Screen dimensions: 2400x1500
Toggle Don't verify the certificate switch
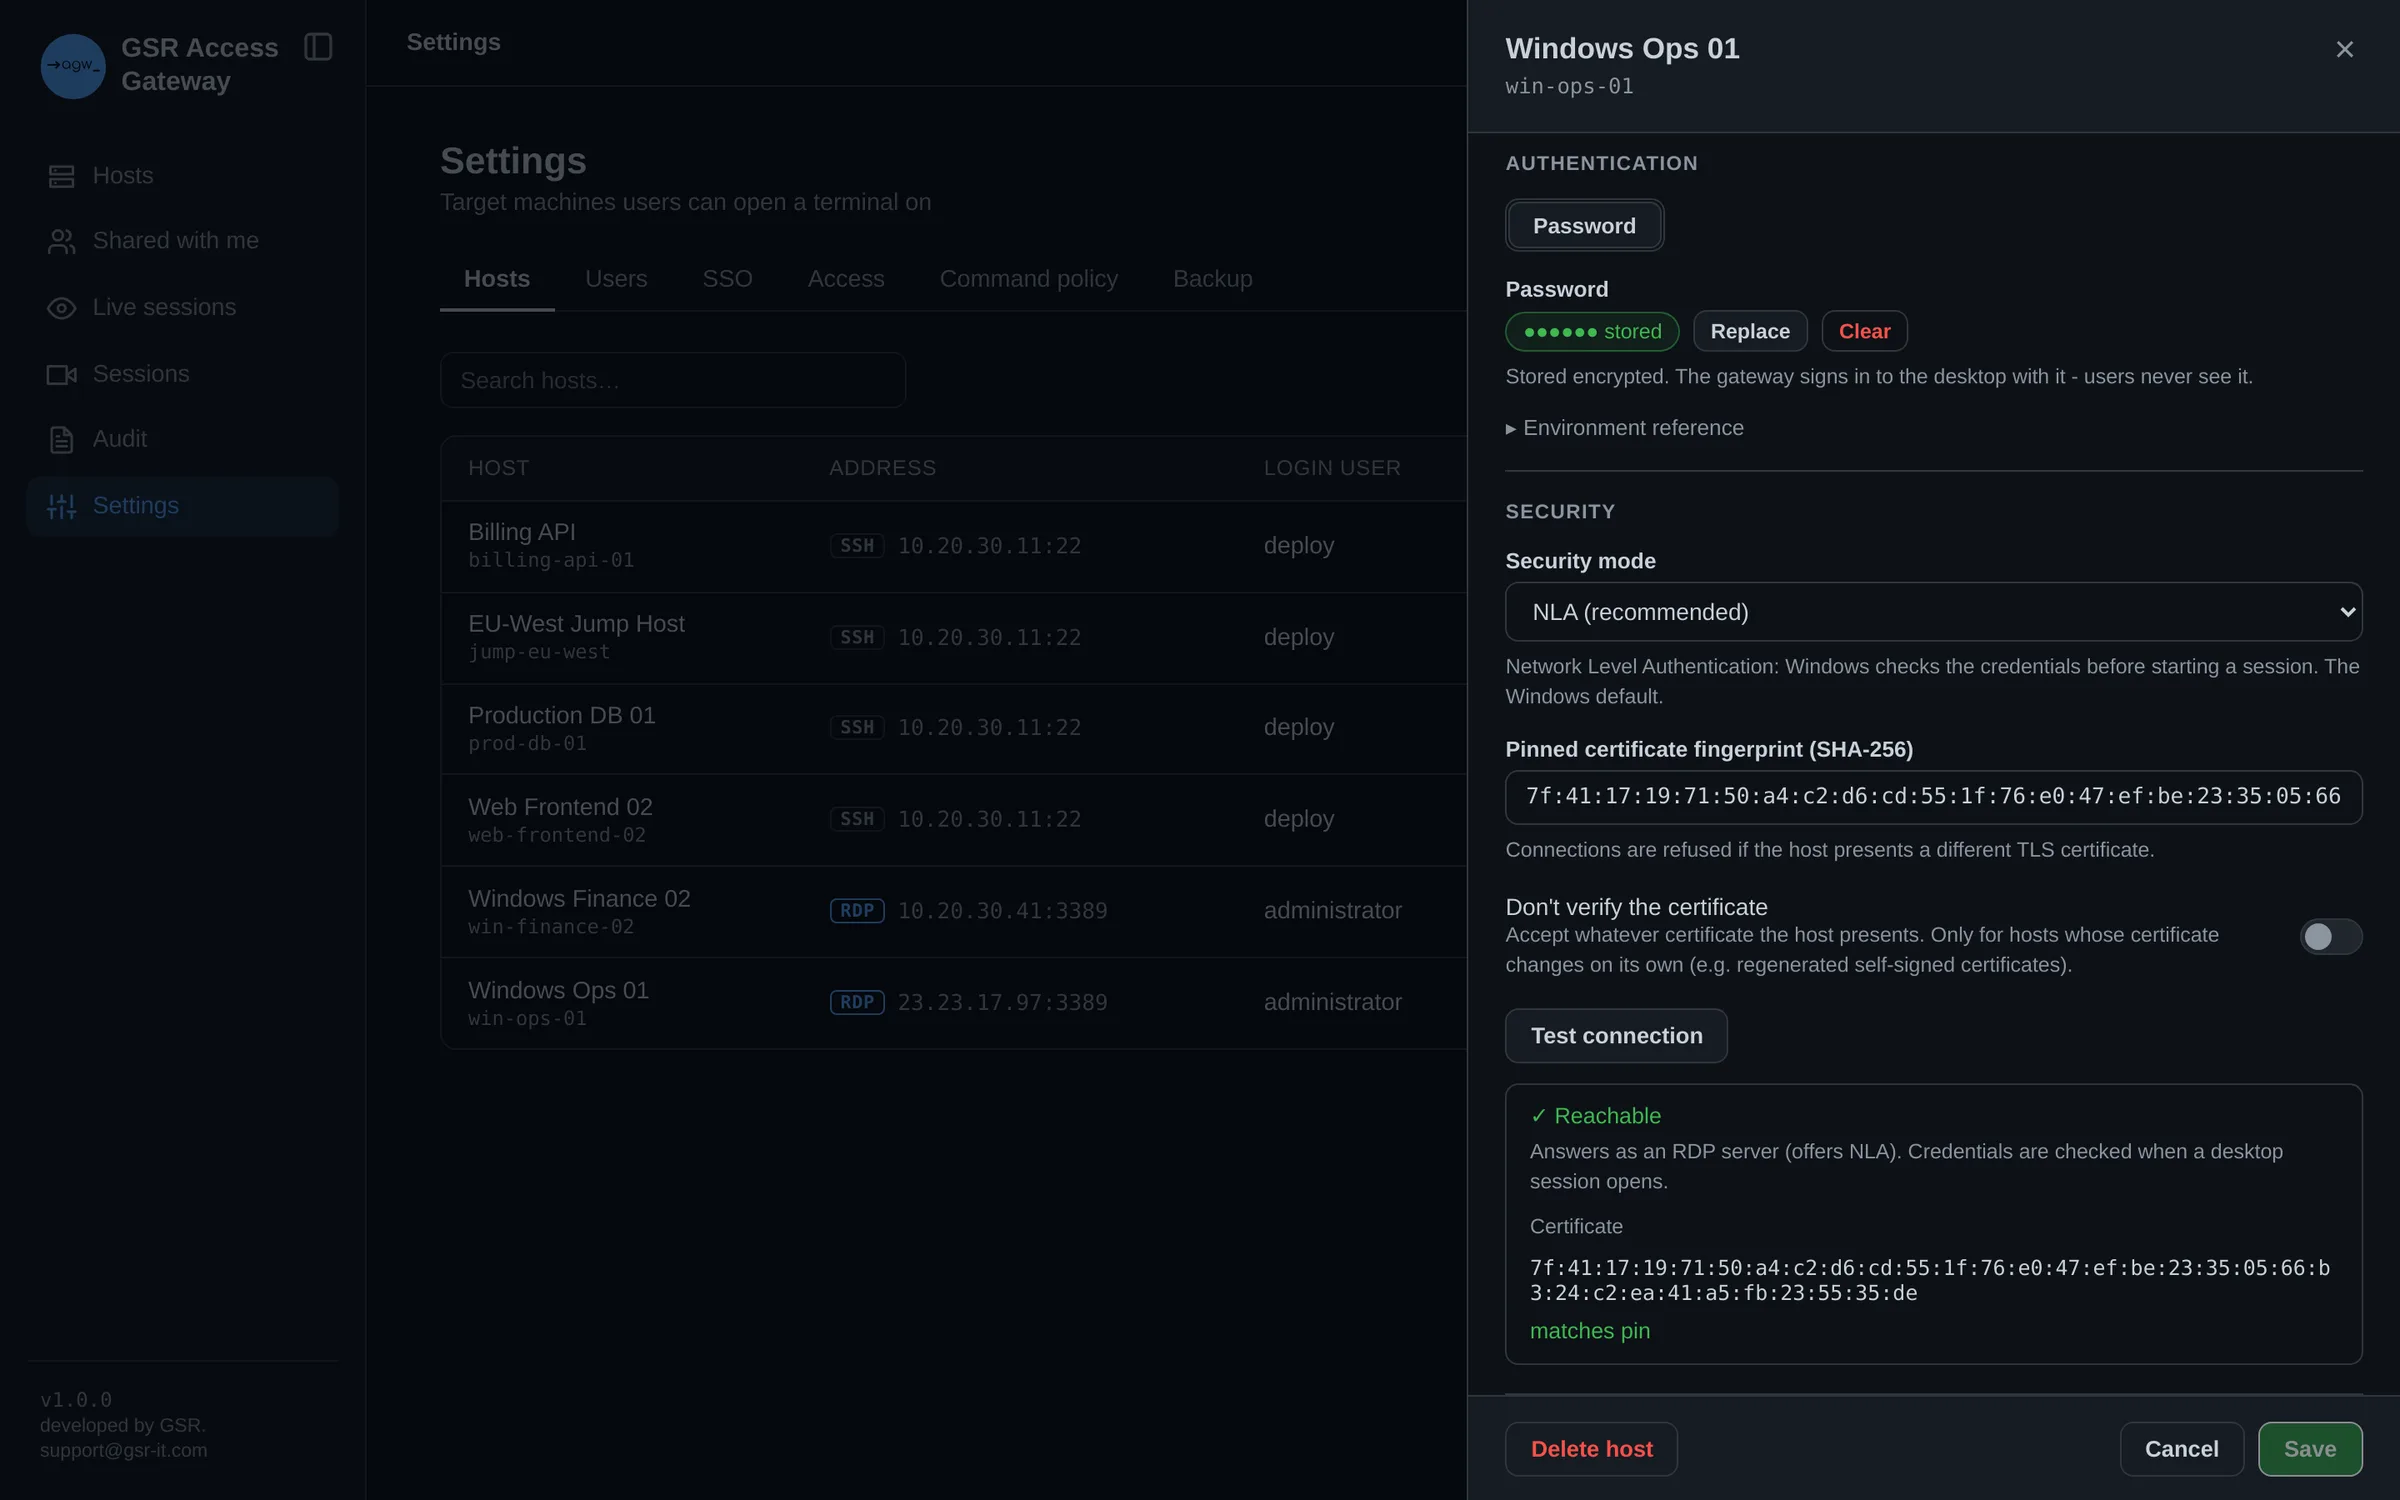[2330, 936]
